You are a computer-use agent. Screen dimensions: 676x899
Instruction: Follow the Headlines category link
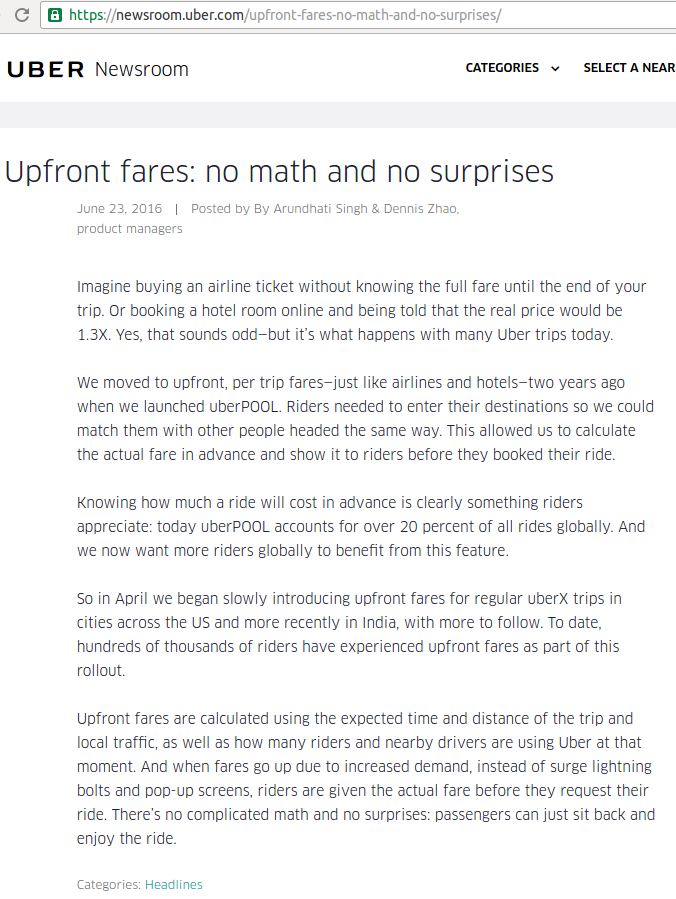(x=174, y=885)
